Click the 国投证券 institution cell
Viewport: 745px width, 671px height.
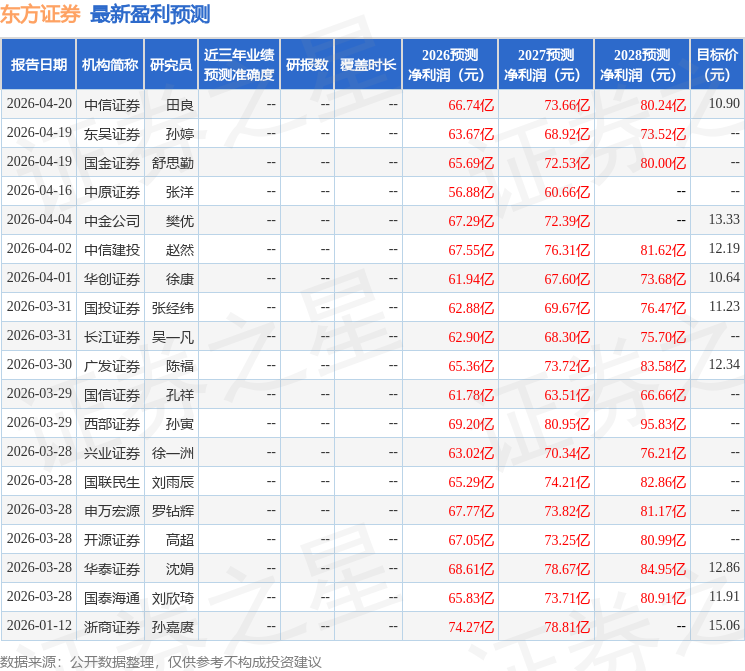pos(112,308)
